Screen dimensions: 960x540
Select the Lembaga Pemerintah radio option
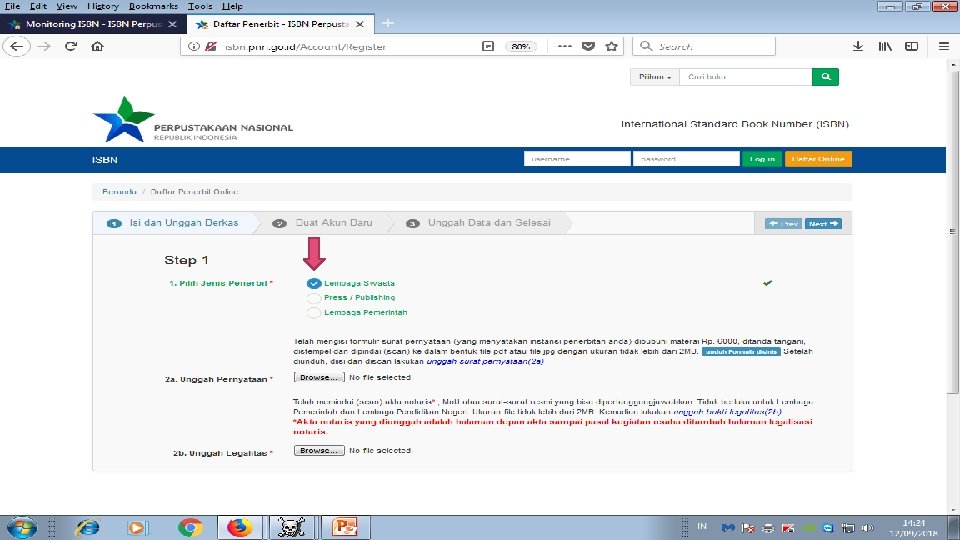(313, 313)
